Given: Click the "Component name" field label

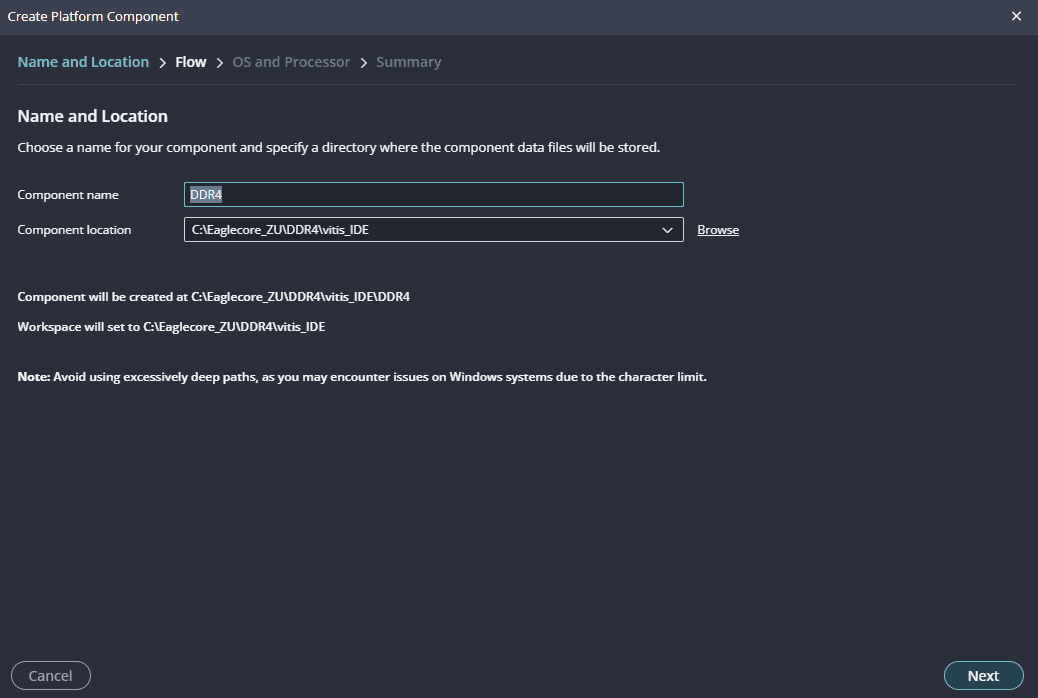Looking at the screenshot, I should tap(68, 195).
